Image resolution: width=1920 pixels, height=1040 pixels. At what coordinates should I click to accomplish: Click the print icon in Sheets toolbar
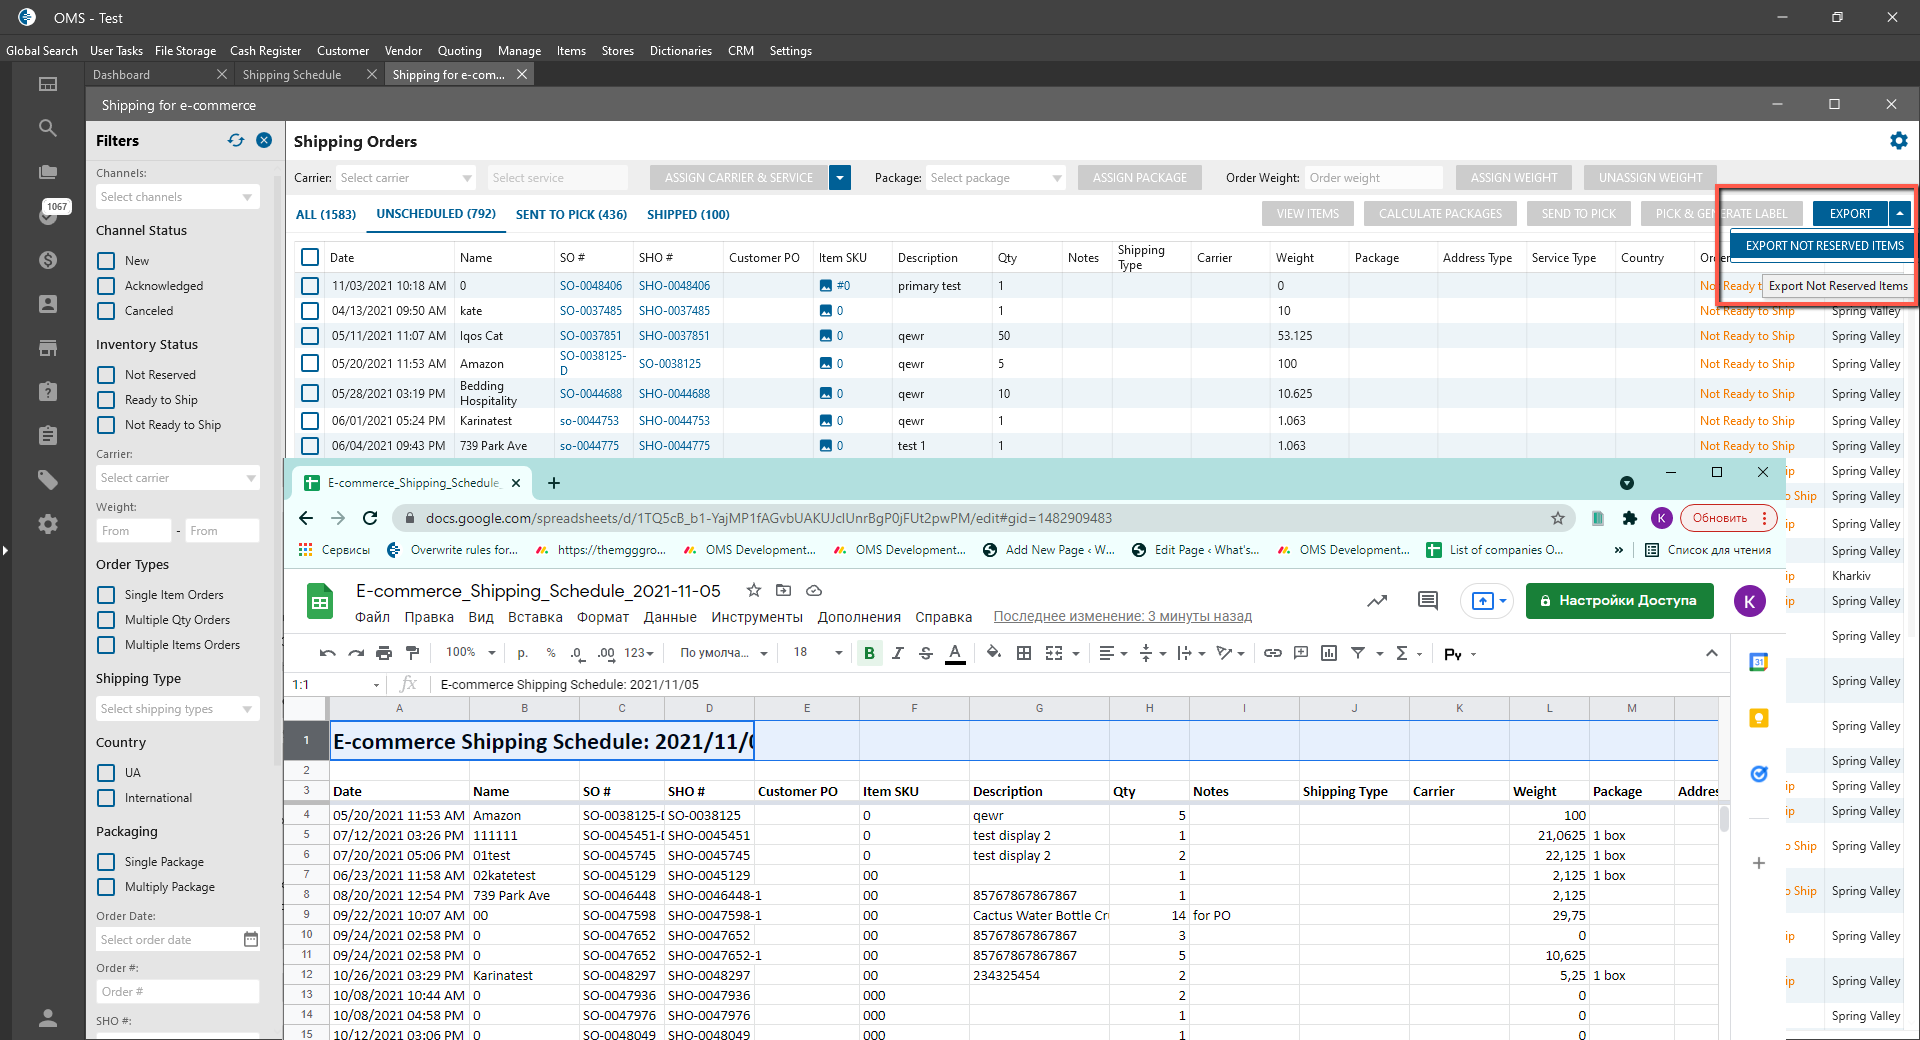384,653
